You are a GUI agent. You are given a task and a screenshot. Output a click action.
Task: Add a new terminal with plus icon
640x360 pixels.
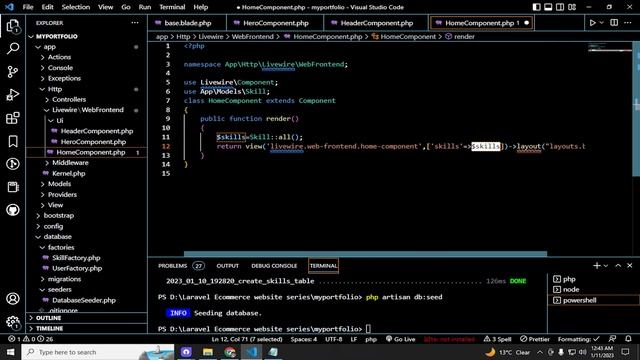(x=596, y=266)
